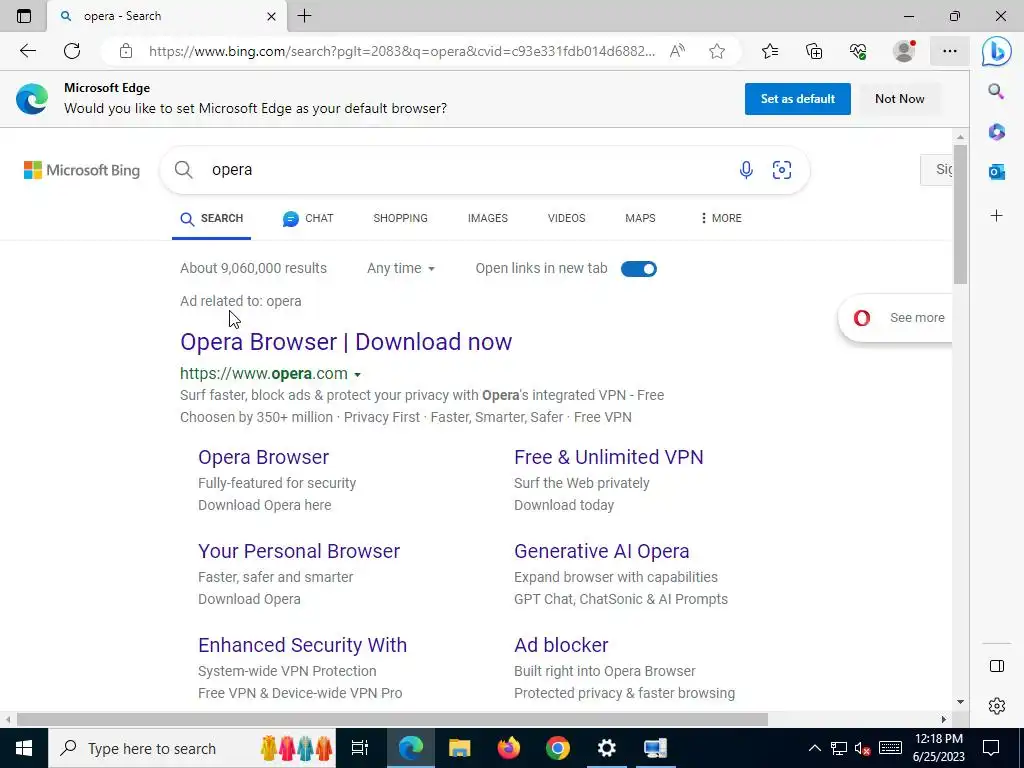The width and height of the screenshot is (1024, 768).
Task: Open Collections icon in toolbar
Action: tap(814, 51)
